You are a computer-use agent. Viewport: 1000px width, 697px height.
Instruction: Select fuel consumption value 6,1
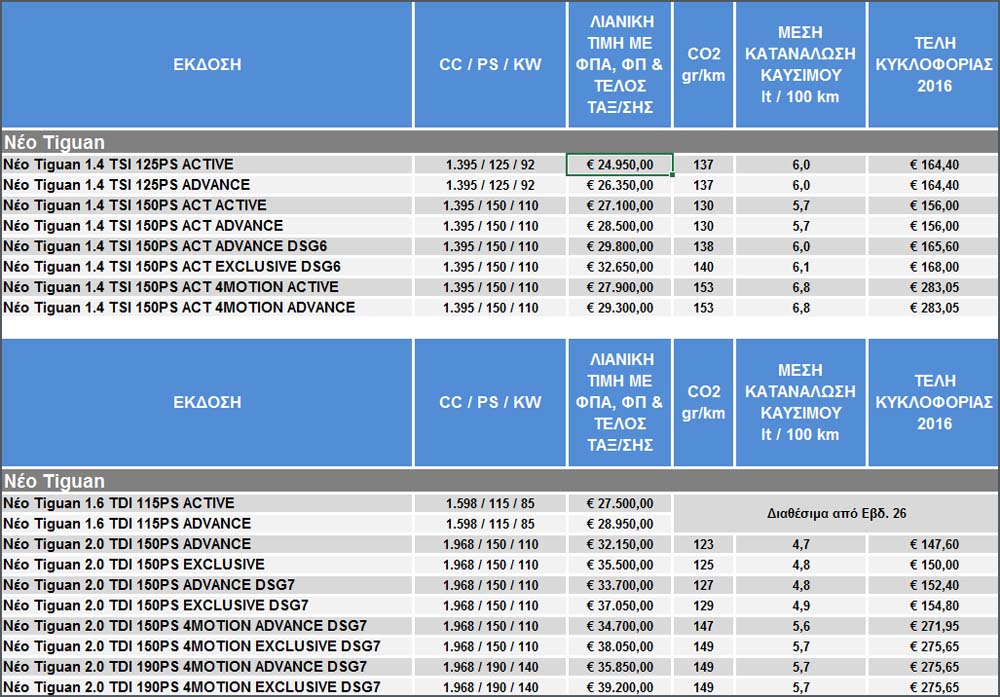click(800, 267)
